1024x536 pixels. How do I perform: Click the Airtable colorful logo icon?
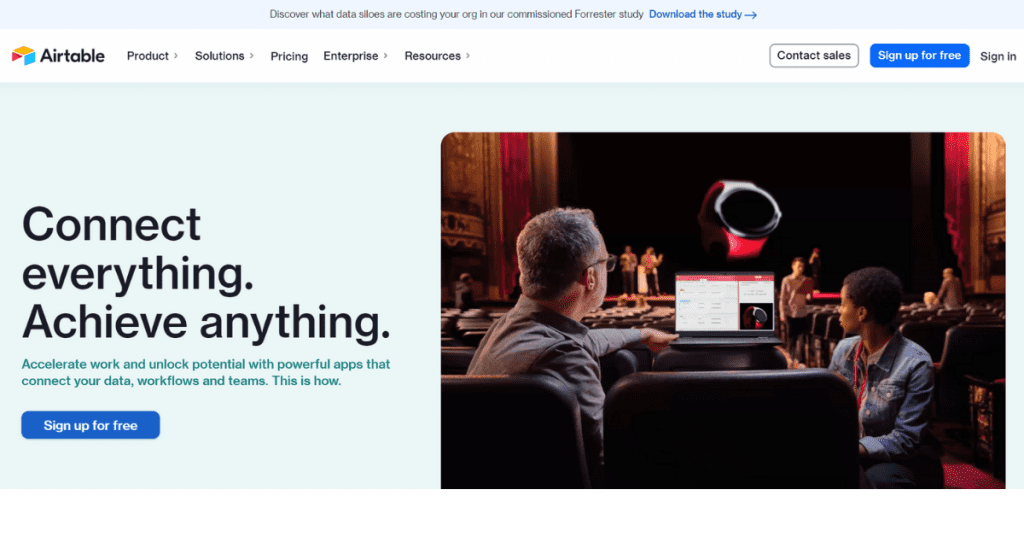pyautogui.click(x=23, y=56)
